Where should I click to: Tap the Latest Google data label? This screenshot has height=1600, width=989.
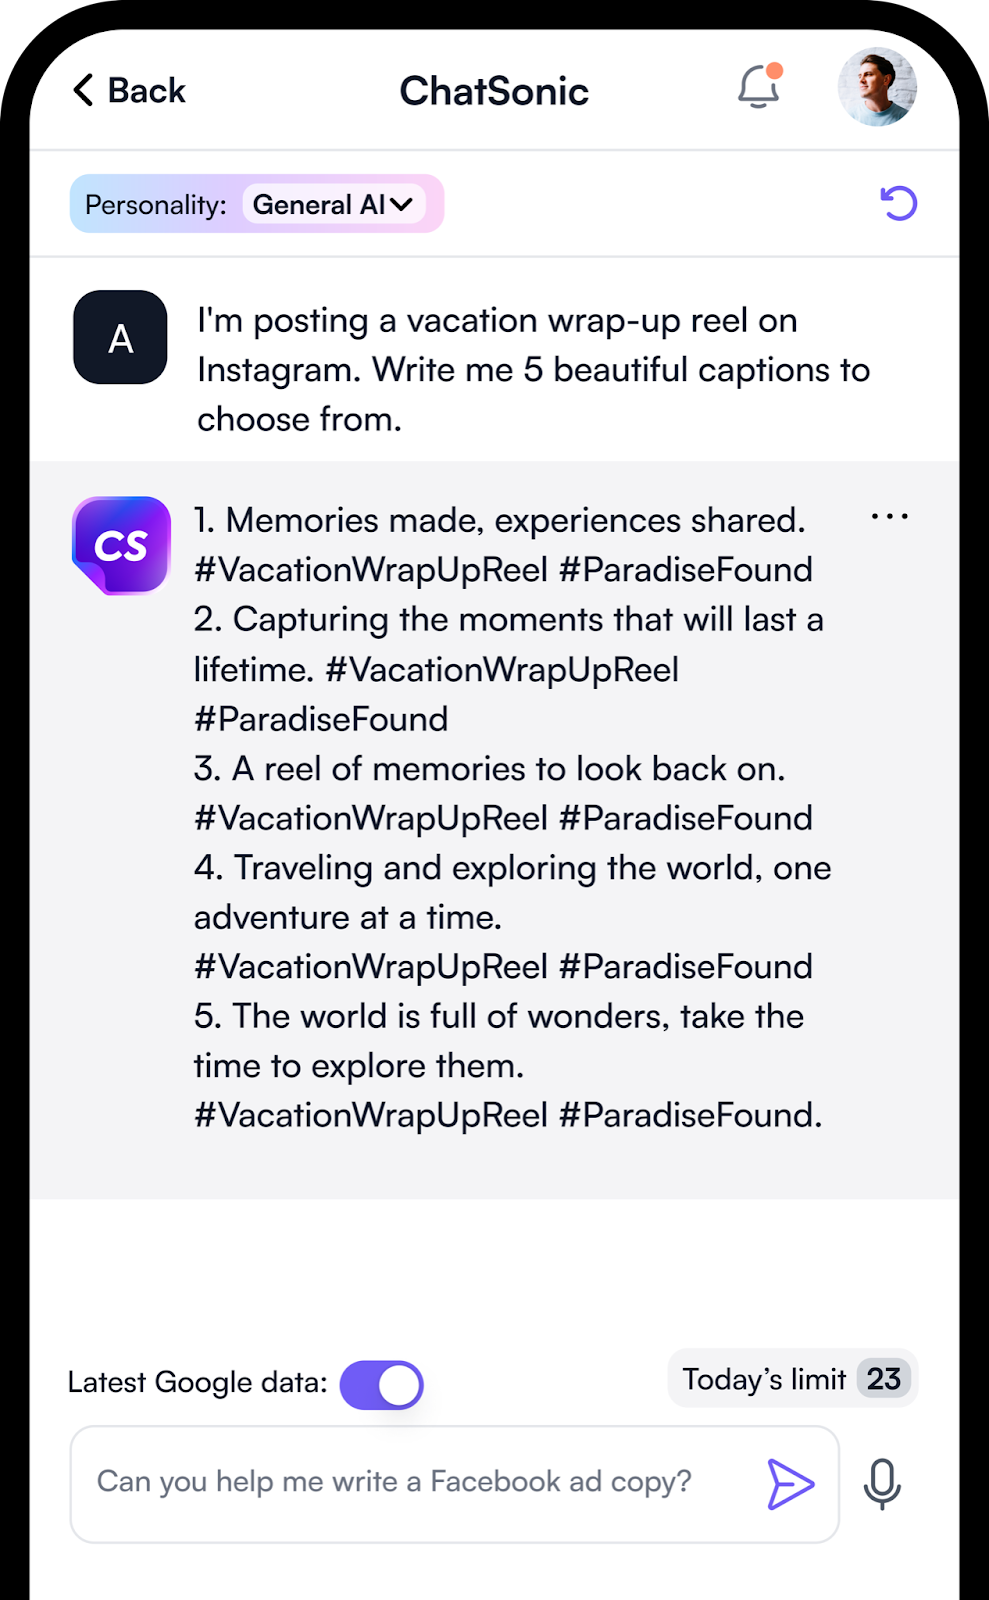tap(197, 1382)
